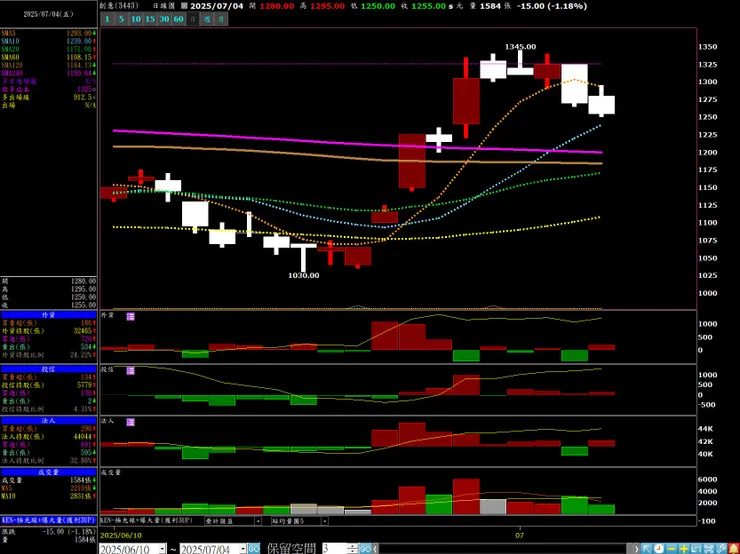The image size is (740, 554).
Task: Select the weekly (週) chart interval
Action: (207, 19)
